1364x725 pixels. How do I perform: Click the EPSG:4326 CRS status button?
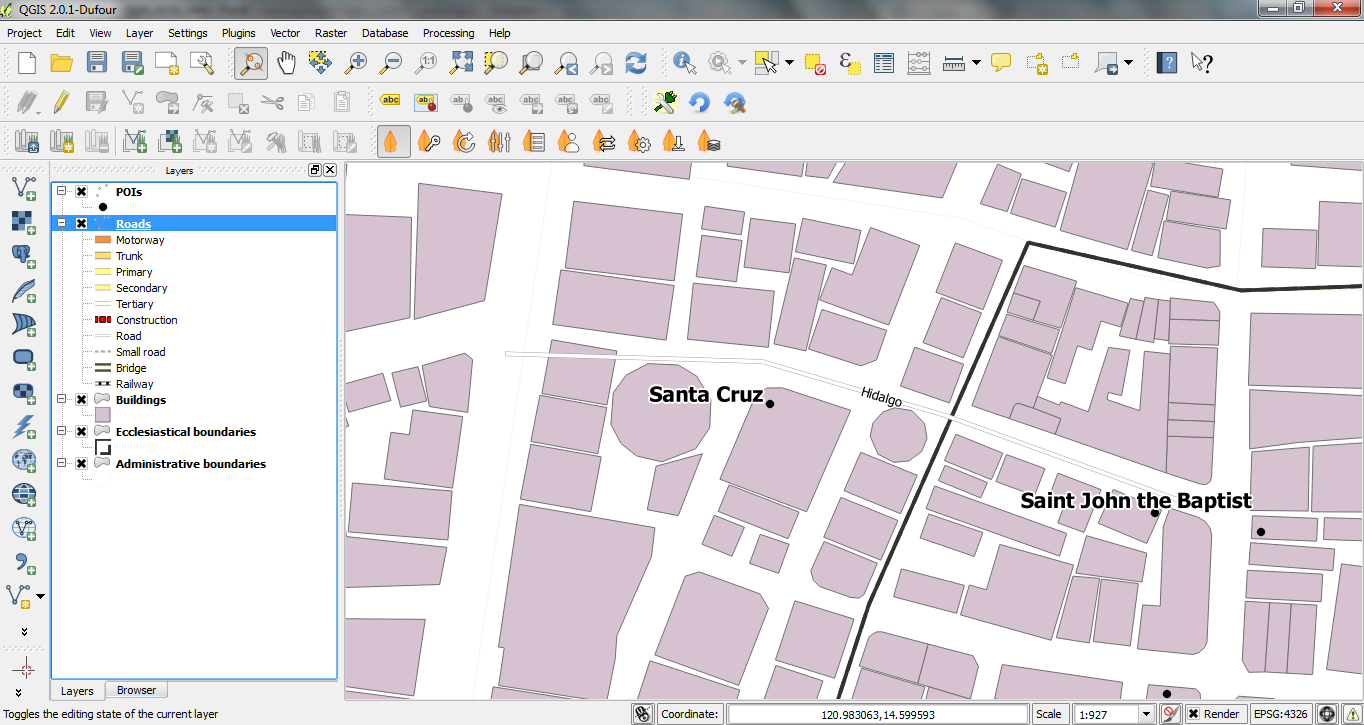point(1281,714)
